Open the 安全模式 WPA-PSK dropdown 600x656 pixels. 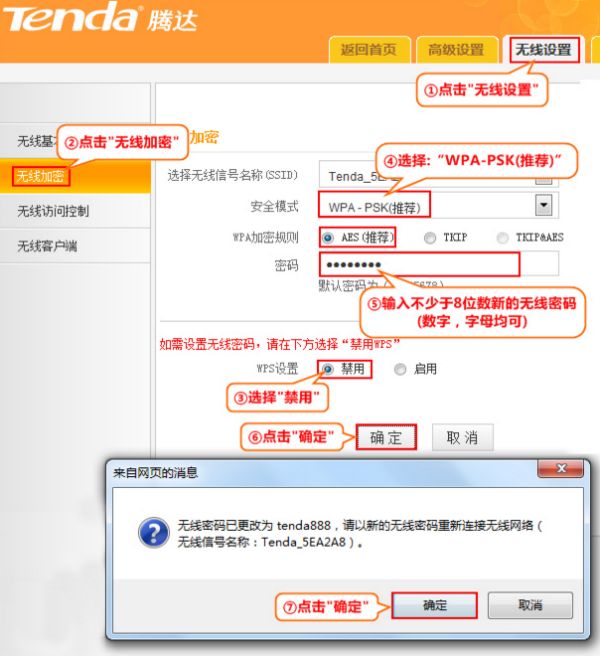[x=544, y=206]
